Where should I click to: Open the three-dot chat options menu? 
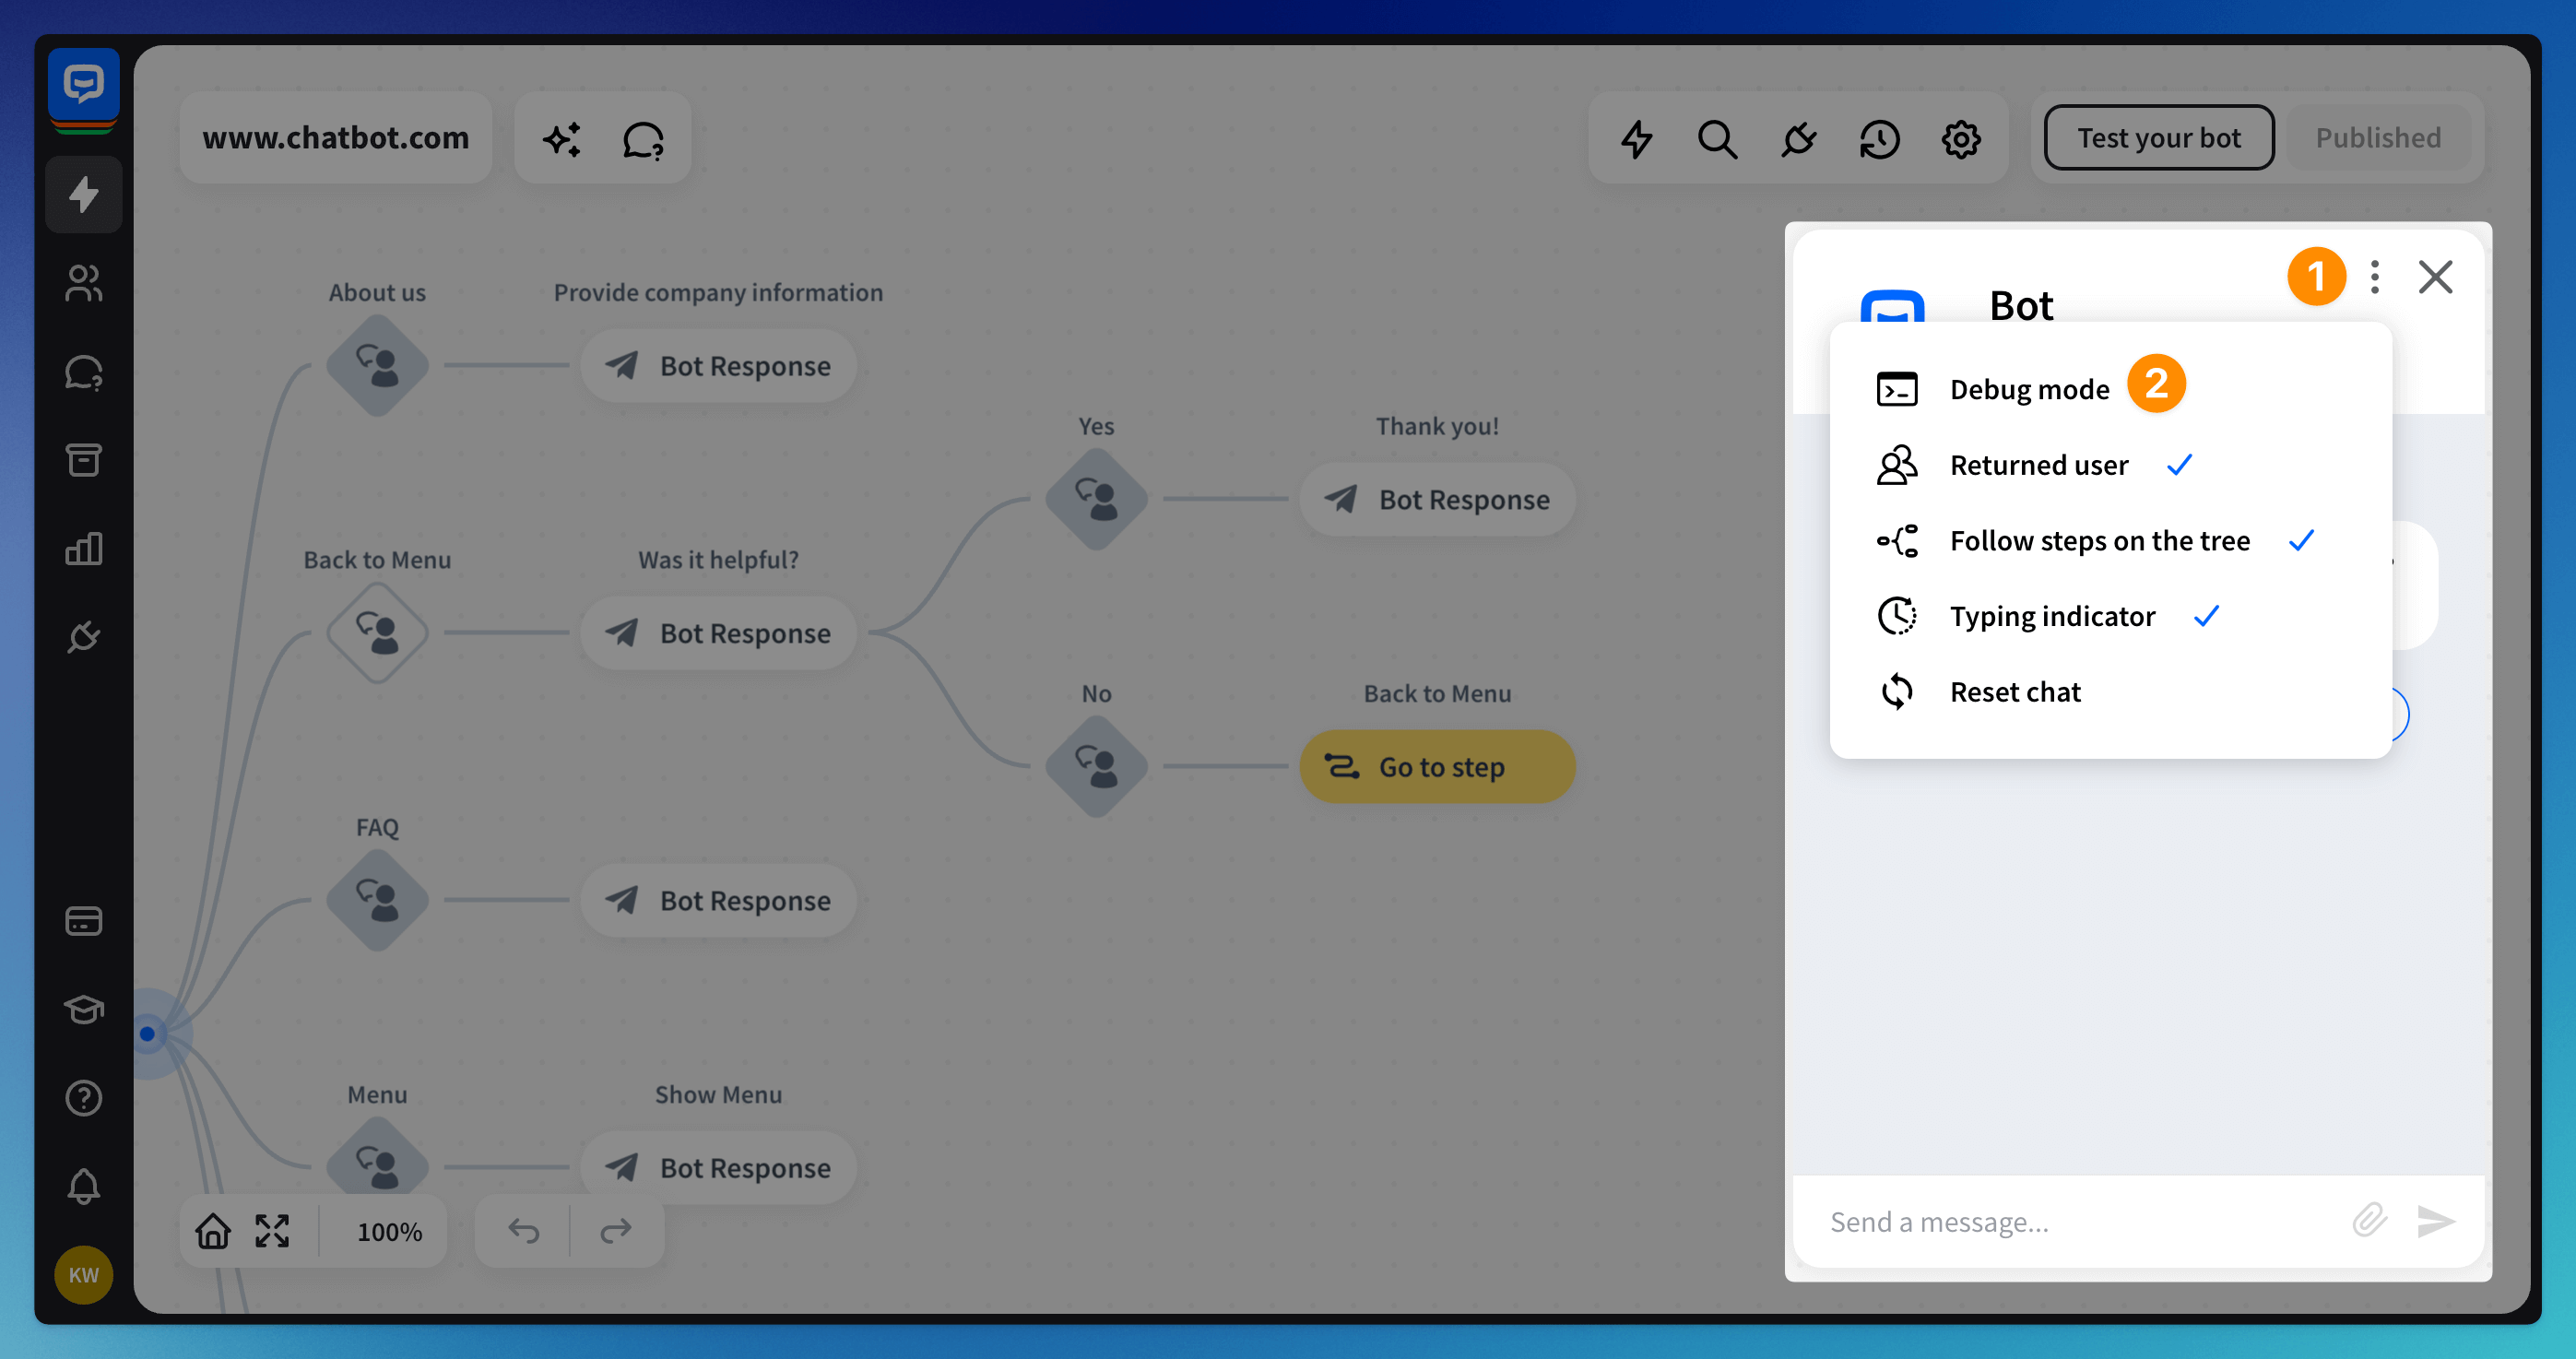point(2374,277)
